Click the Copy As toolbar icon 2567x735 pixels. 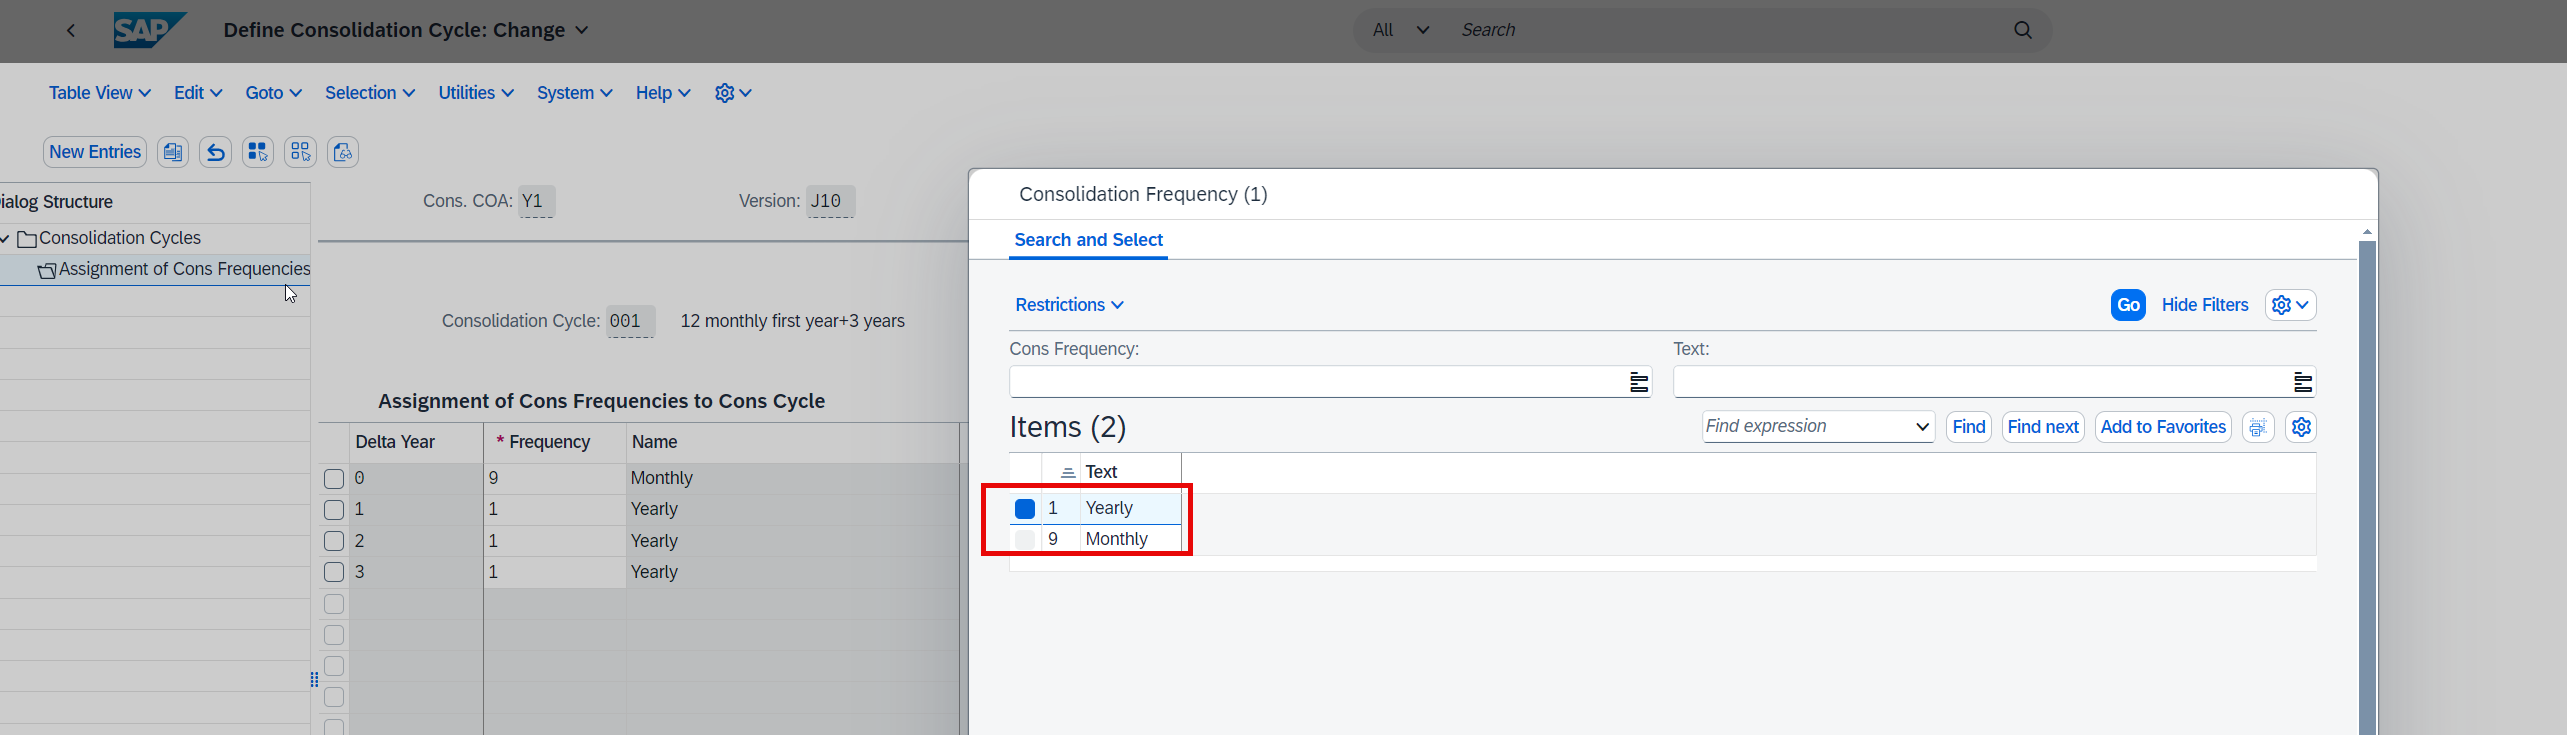(x=173, y=152)
